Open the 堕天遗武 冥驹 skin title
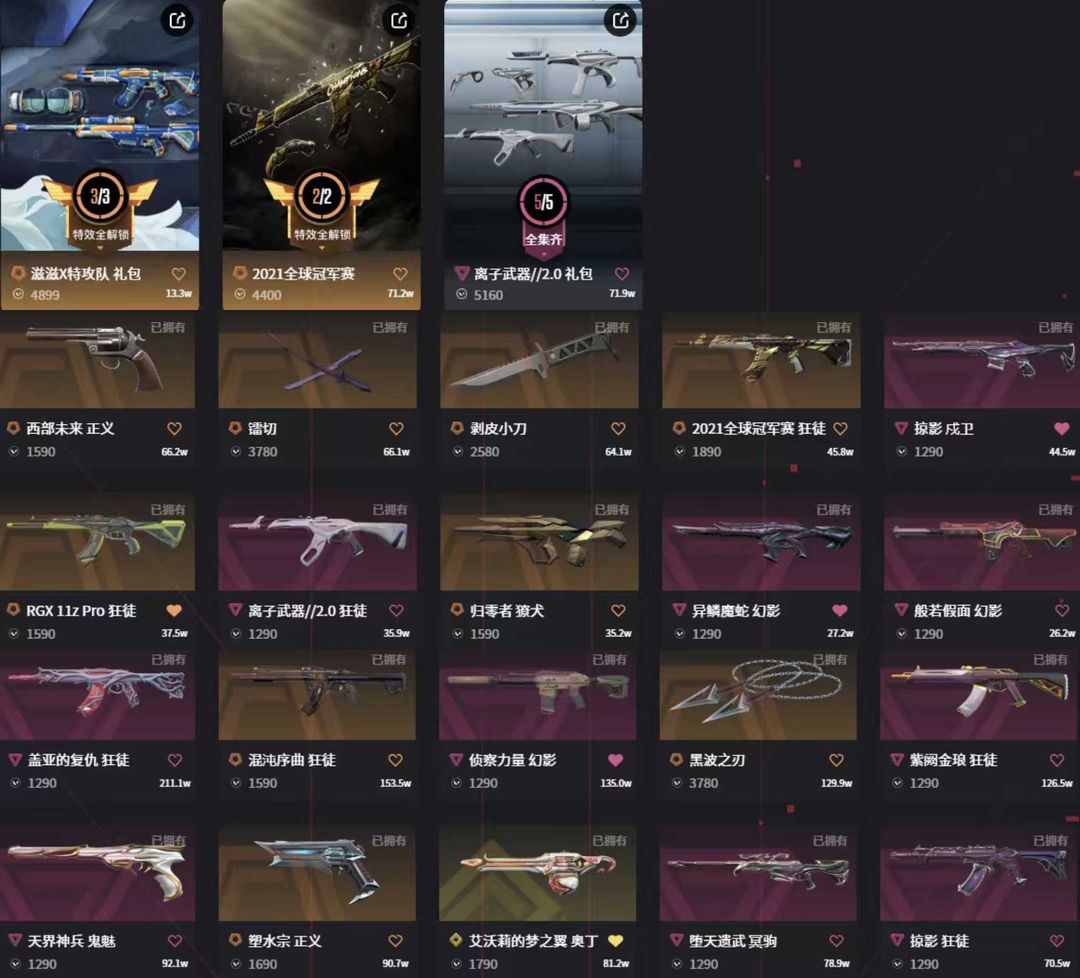 click(x=733, y=941)
